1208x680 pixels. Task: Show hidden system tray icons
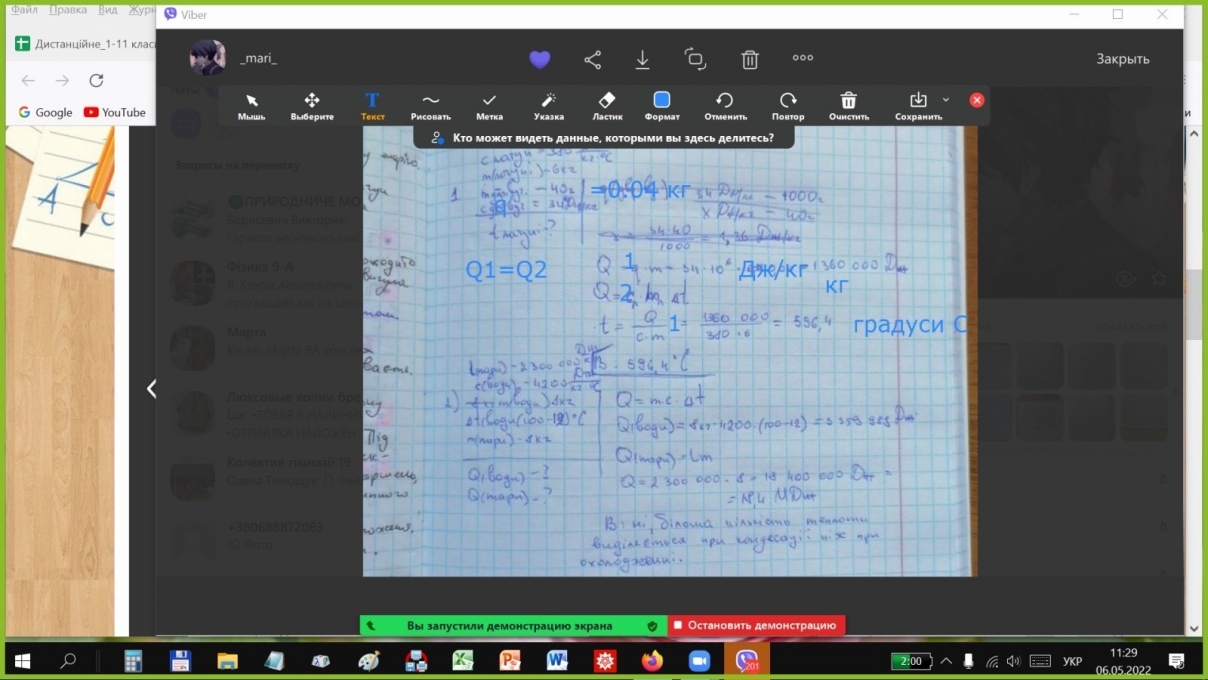coord(944,660)
